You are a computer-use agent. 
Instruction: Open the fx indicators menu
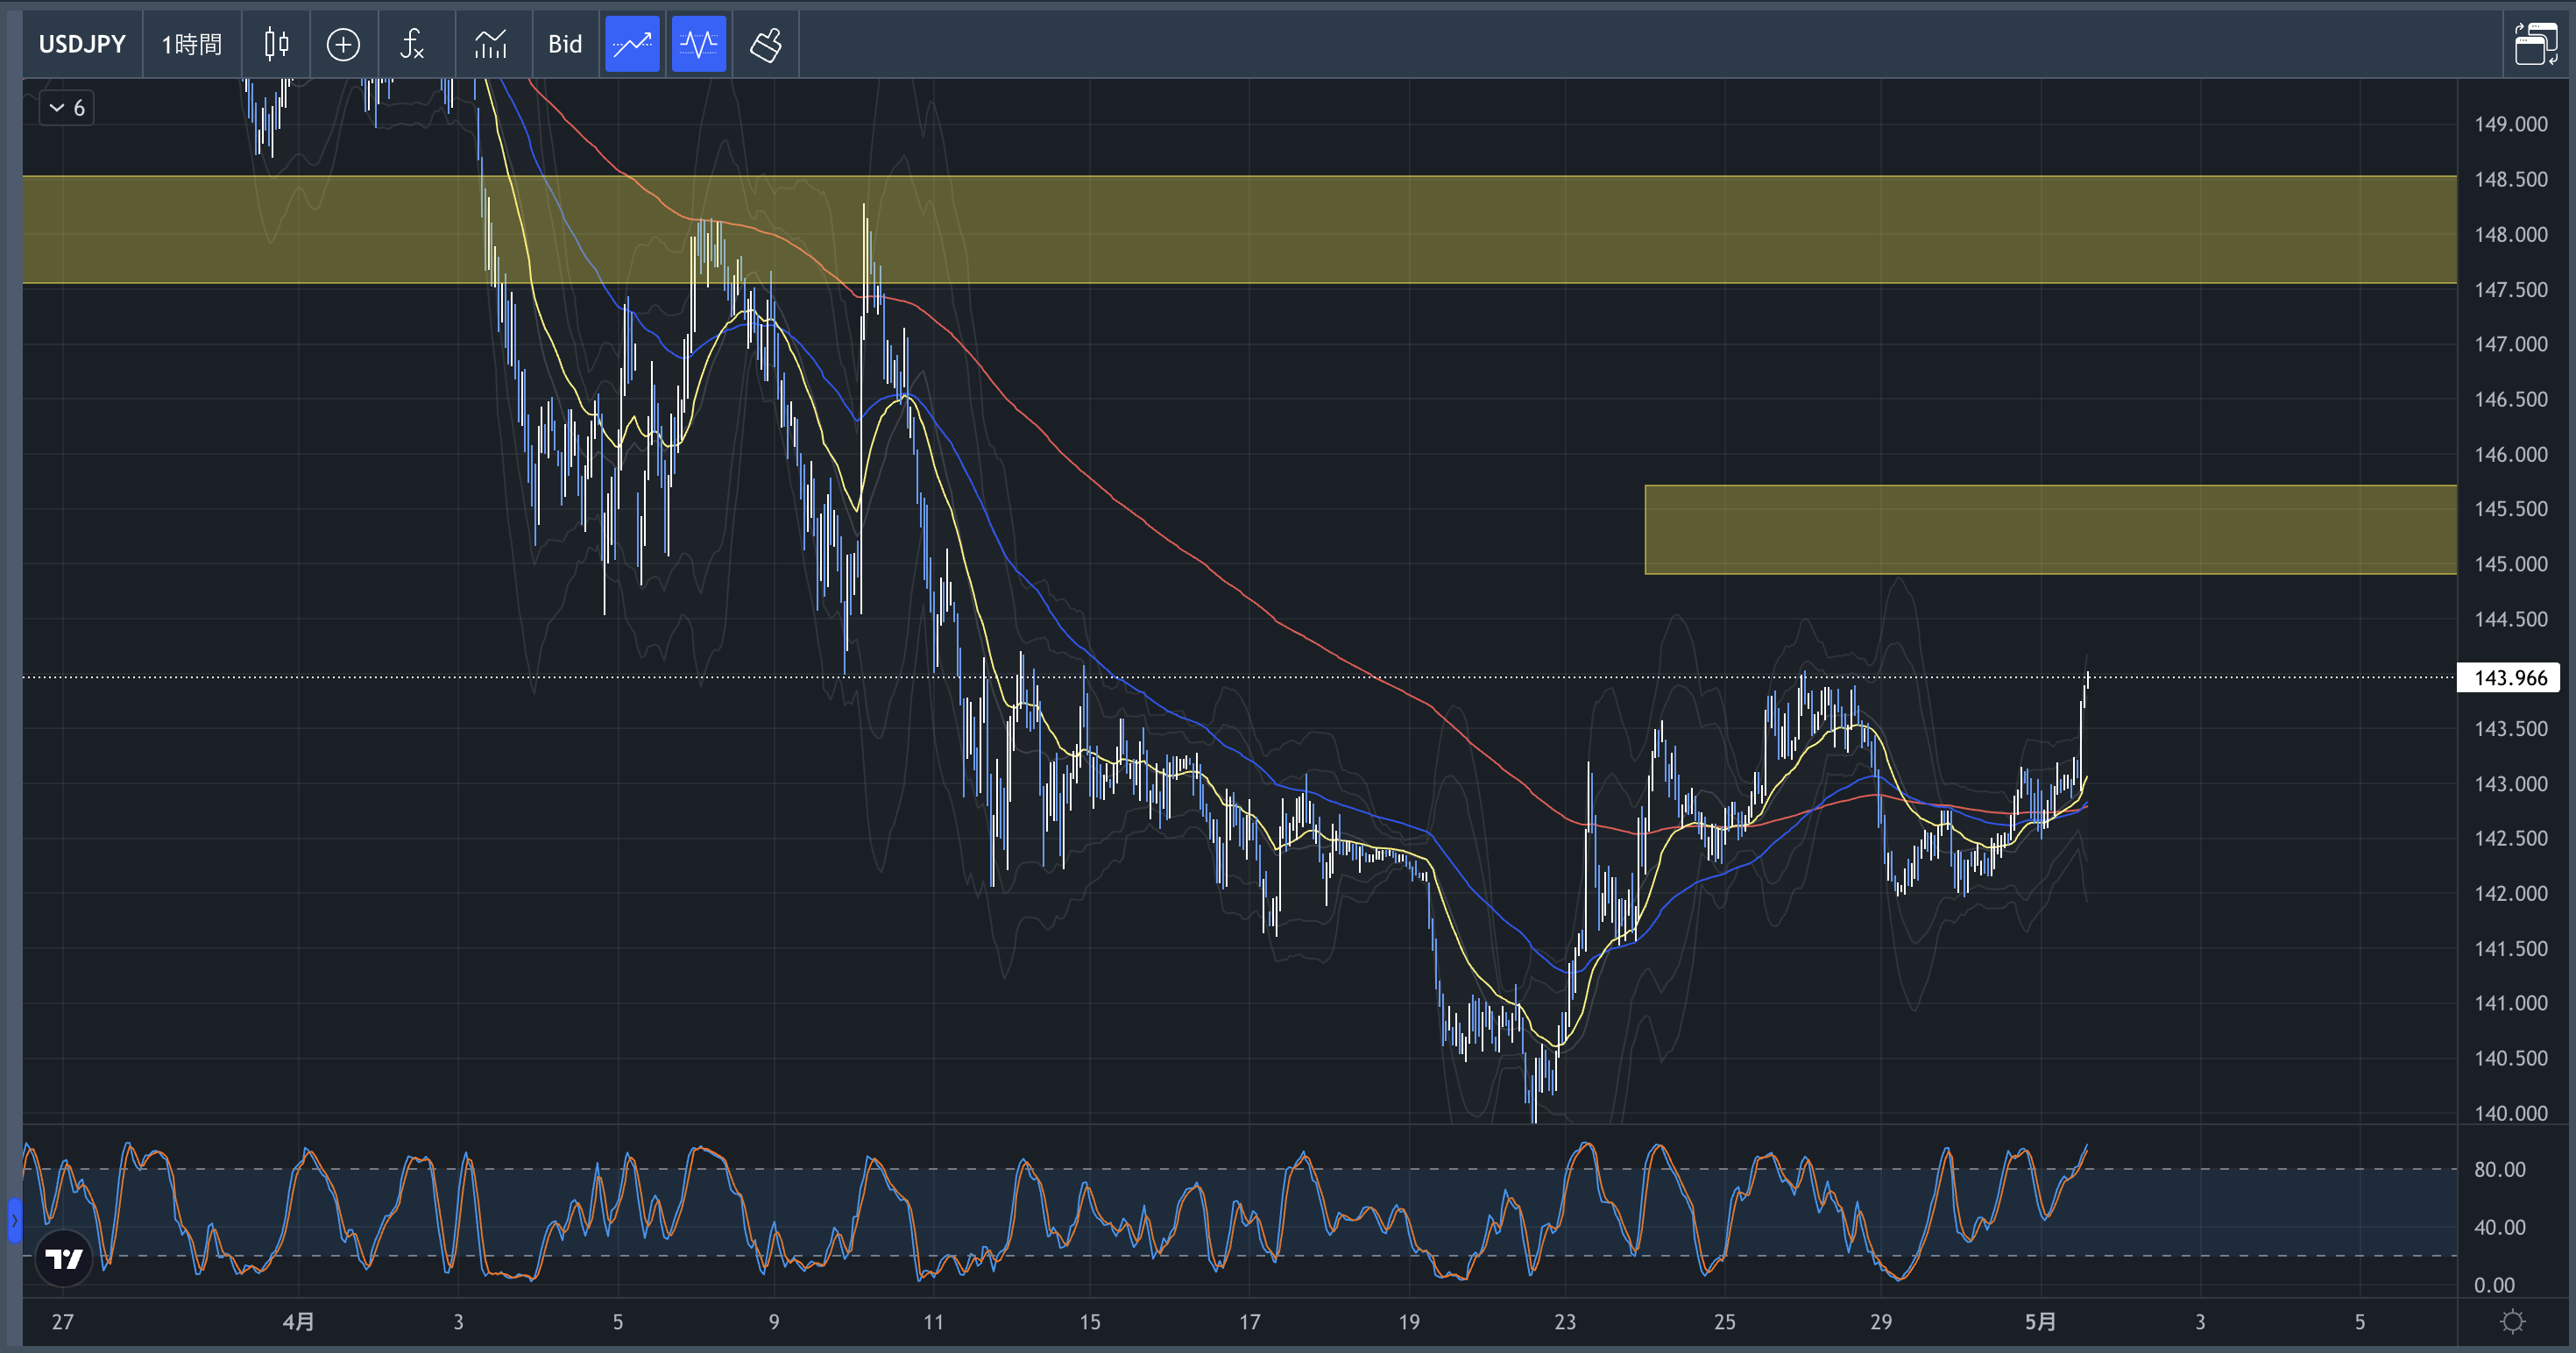[412, 44]
